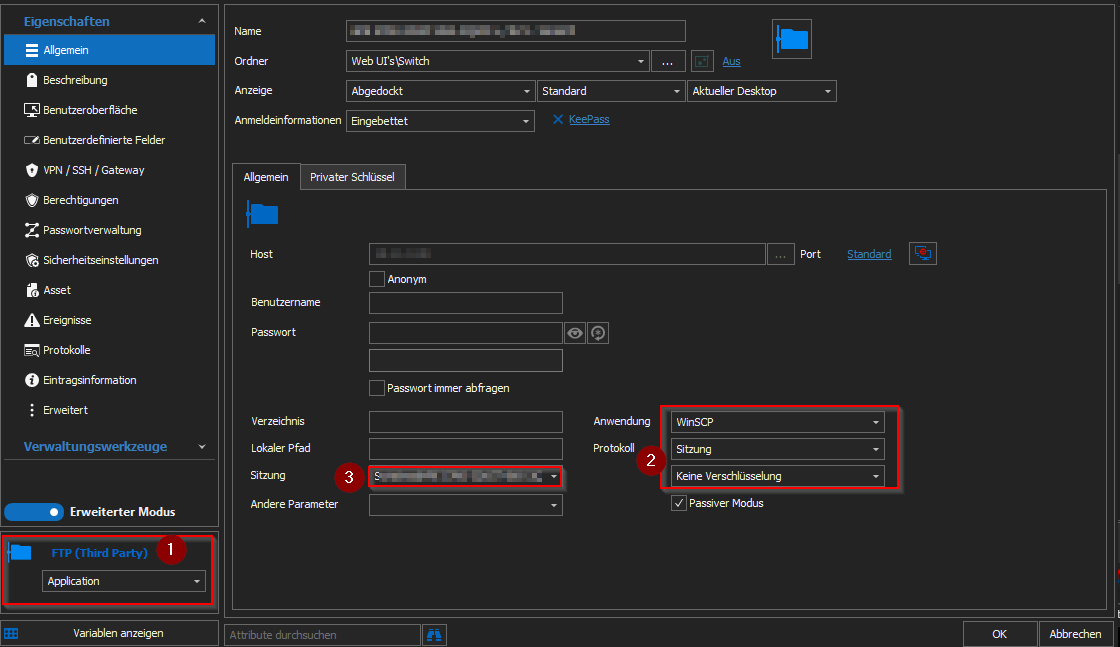
Task: Click the Abbrechen button
Action: pos(1075,634)
